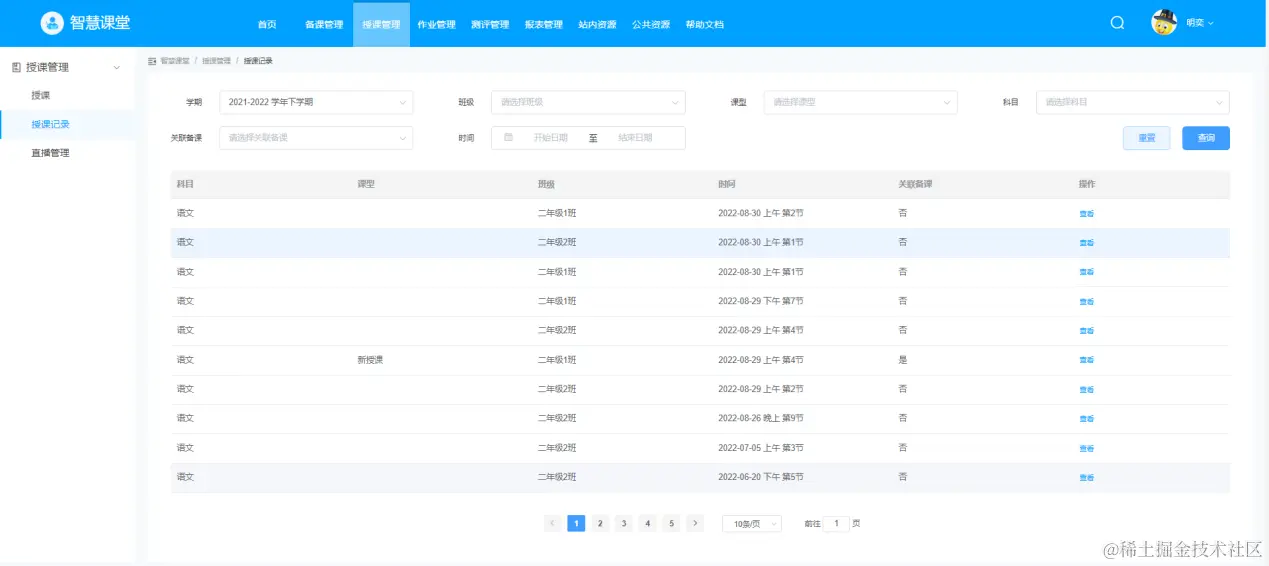Click 查看 for 2022-07-05 上午 第3节
The width and height of the screenshot is (1269, 566).
[1087, 448]
